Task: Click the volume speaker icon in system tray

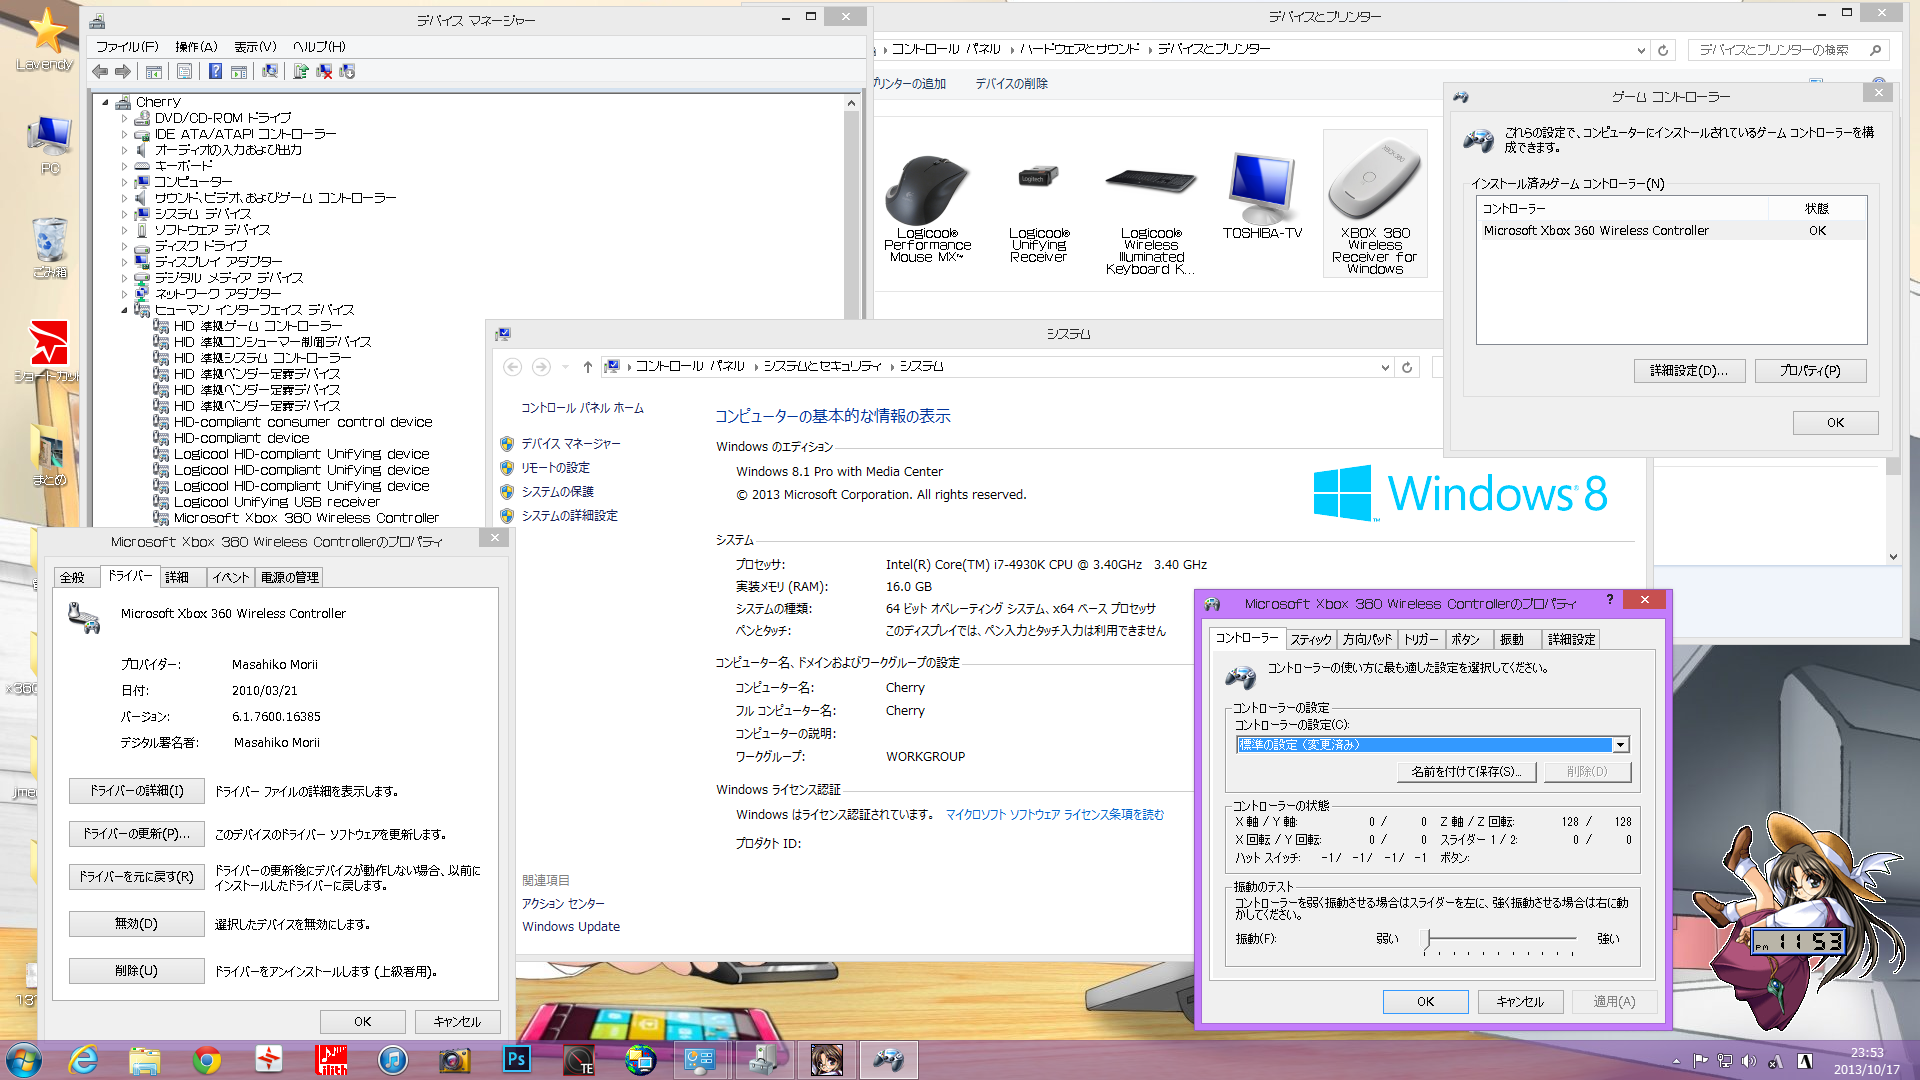Action: coord(1749,1061)
